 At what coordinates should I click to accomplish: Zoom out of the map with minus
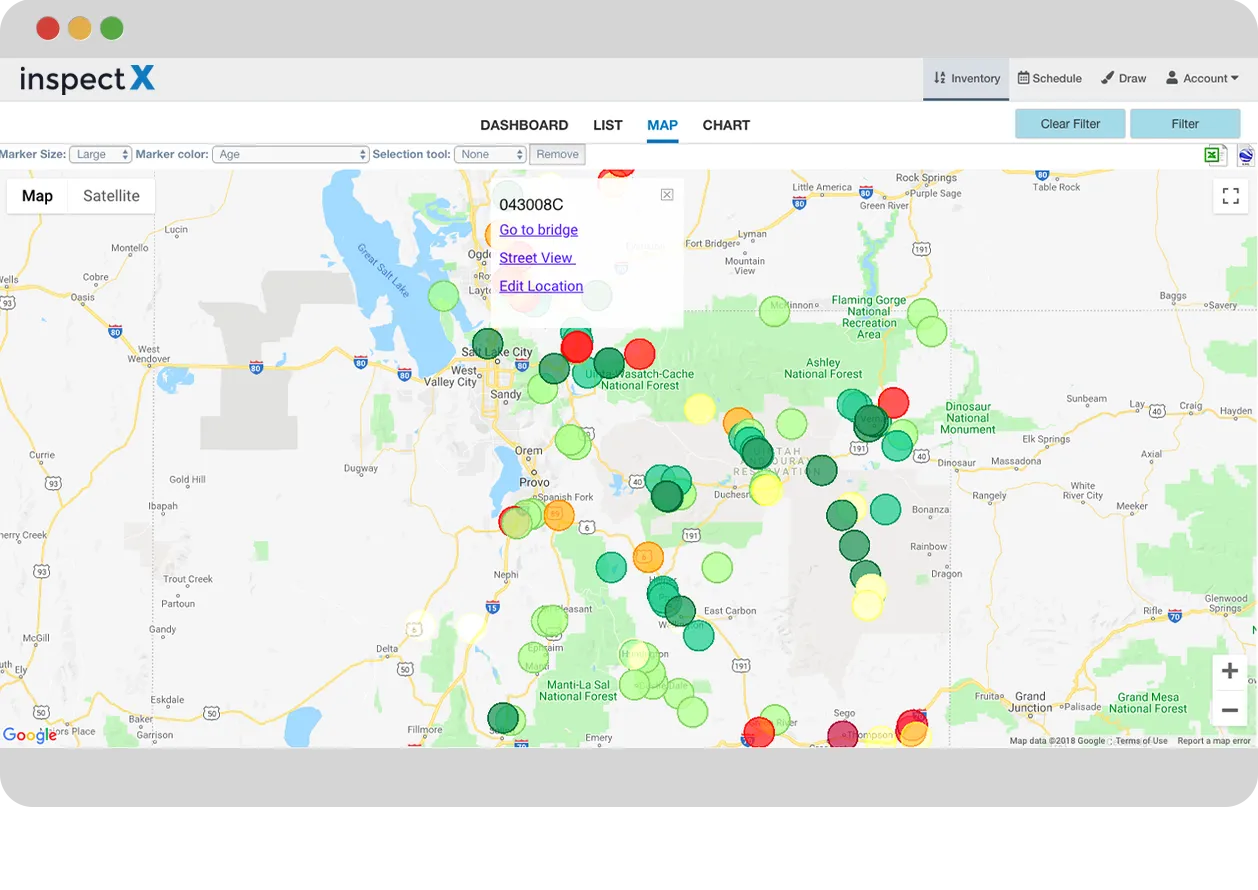click(x=1230, y=710)
